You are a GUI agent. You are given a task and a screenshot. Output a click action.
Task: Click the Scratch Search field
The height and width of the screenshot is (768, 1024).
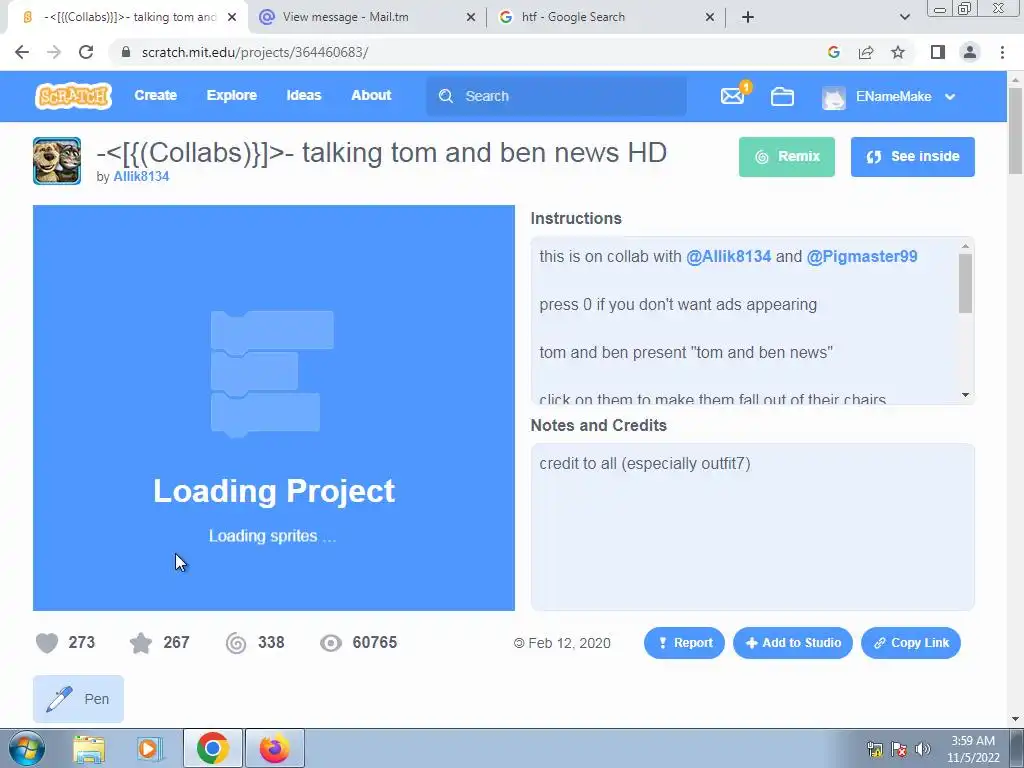coord(556,96)
